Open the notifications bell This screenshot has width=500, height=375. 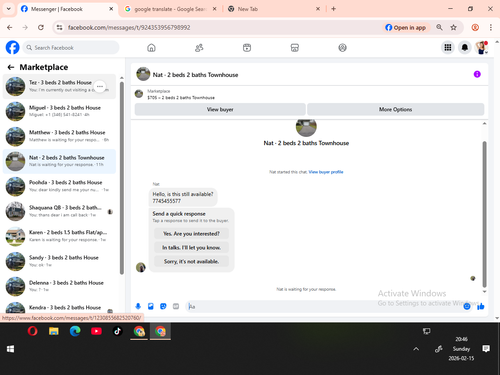[x=465, y=48]
